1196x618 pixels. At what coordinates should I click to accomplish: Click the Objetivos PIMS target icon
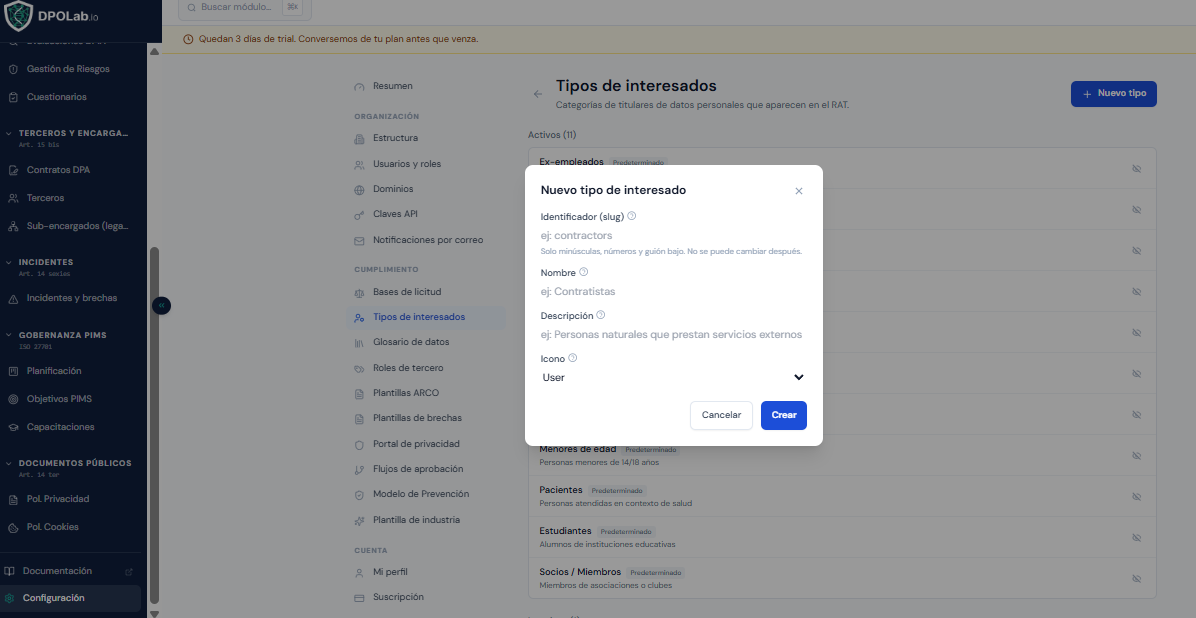tap(12, 399)
